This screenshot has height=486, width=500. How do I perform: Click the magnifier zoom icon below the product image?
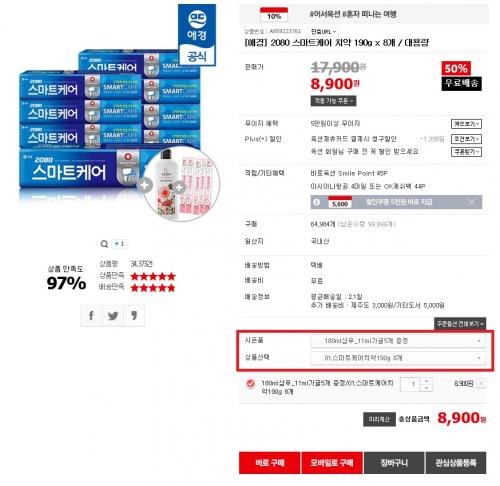[104, 244]
